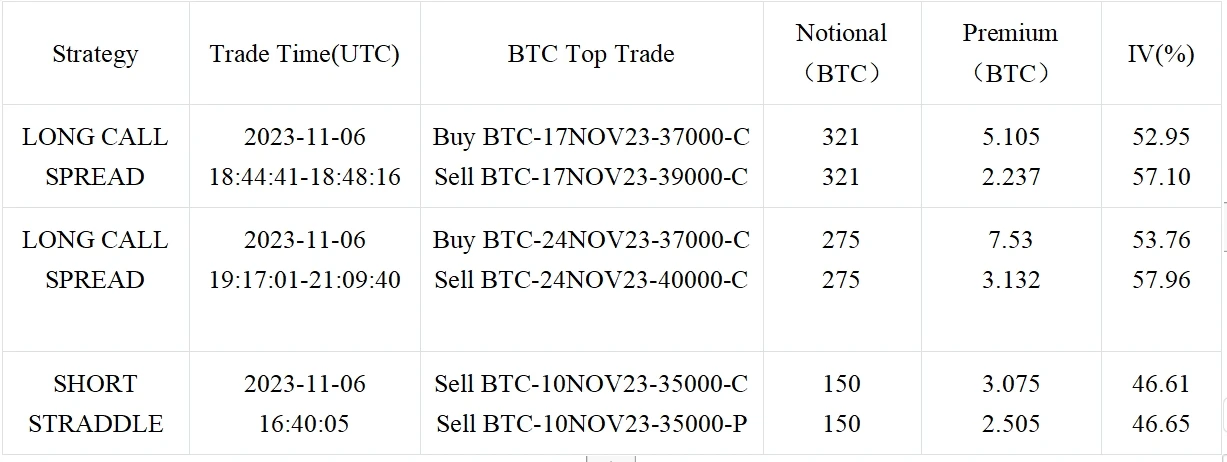This screenshot has height=462, width=1227.
Task: Select the Buy BTC-24NOV23-37000-C trade text
Action: (x=591, y=240)
